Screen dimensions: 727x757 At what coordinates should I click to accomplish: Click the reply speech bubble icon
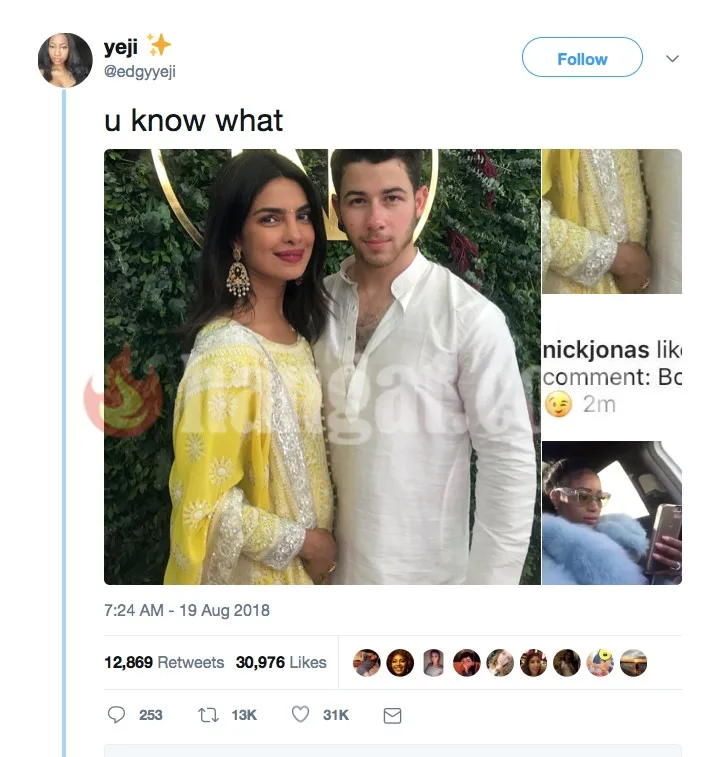pyautogui.click(x=116, y=715)
